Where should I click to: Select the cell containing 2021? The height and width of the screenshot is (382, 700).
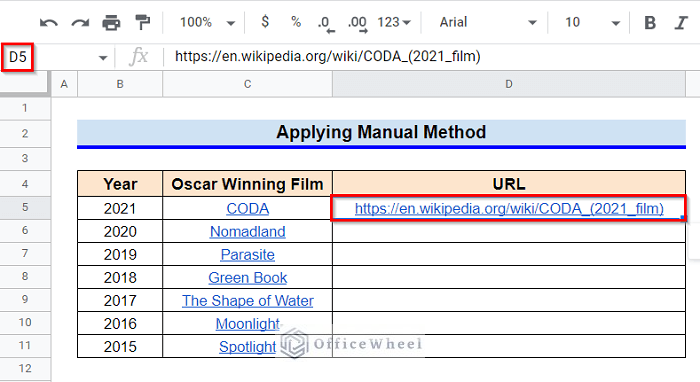point(120,208)
